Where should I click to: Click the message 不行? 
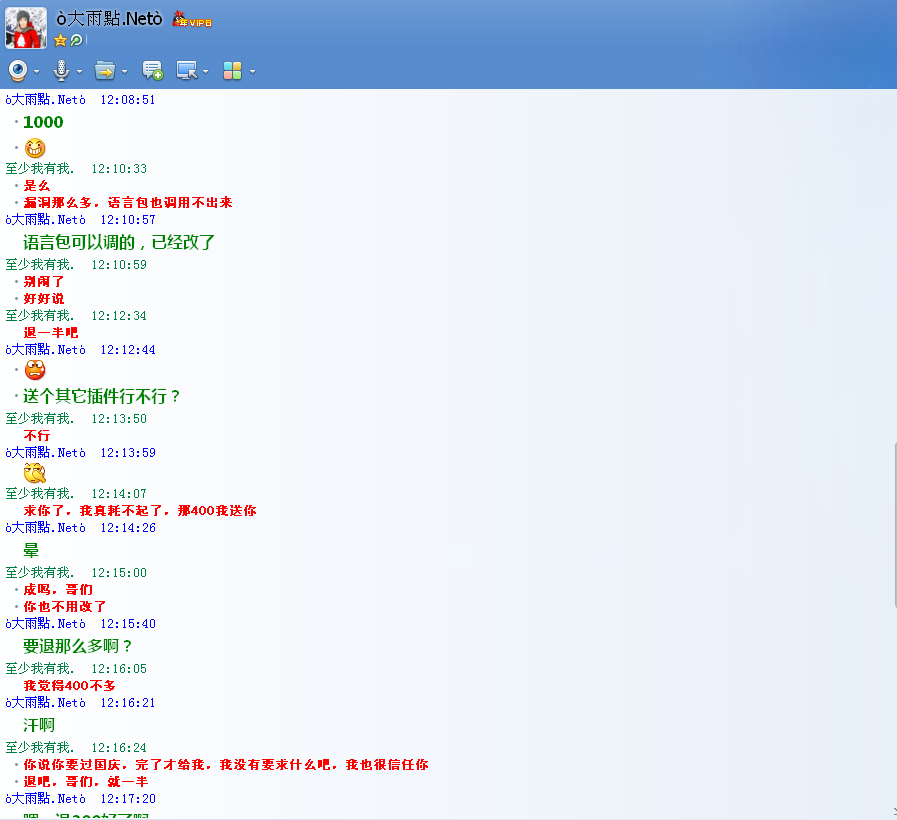pyautogui.click(x=37, y=435)
